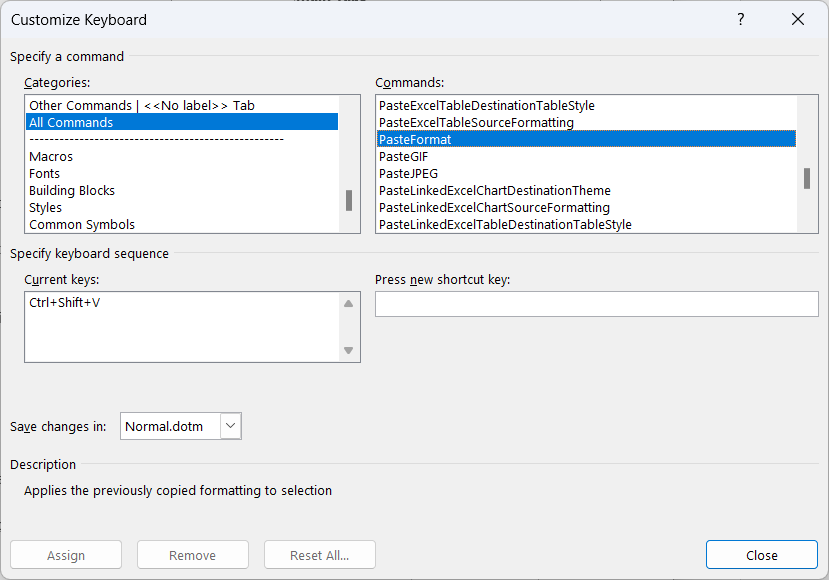
Task: Choose Building Blocks category
Action: click(72, 191)
